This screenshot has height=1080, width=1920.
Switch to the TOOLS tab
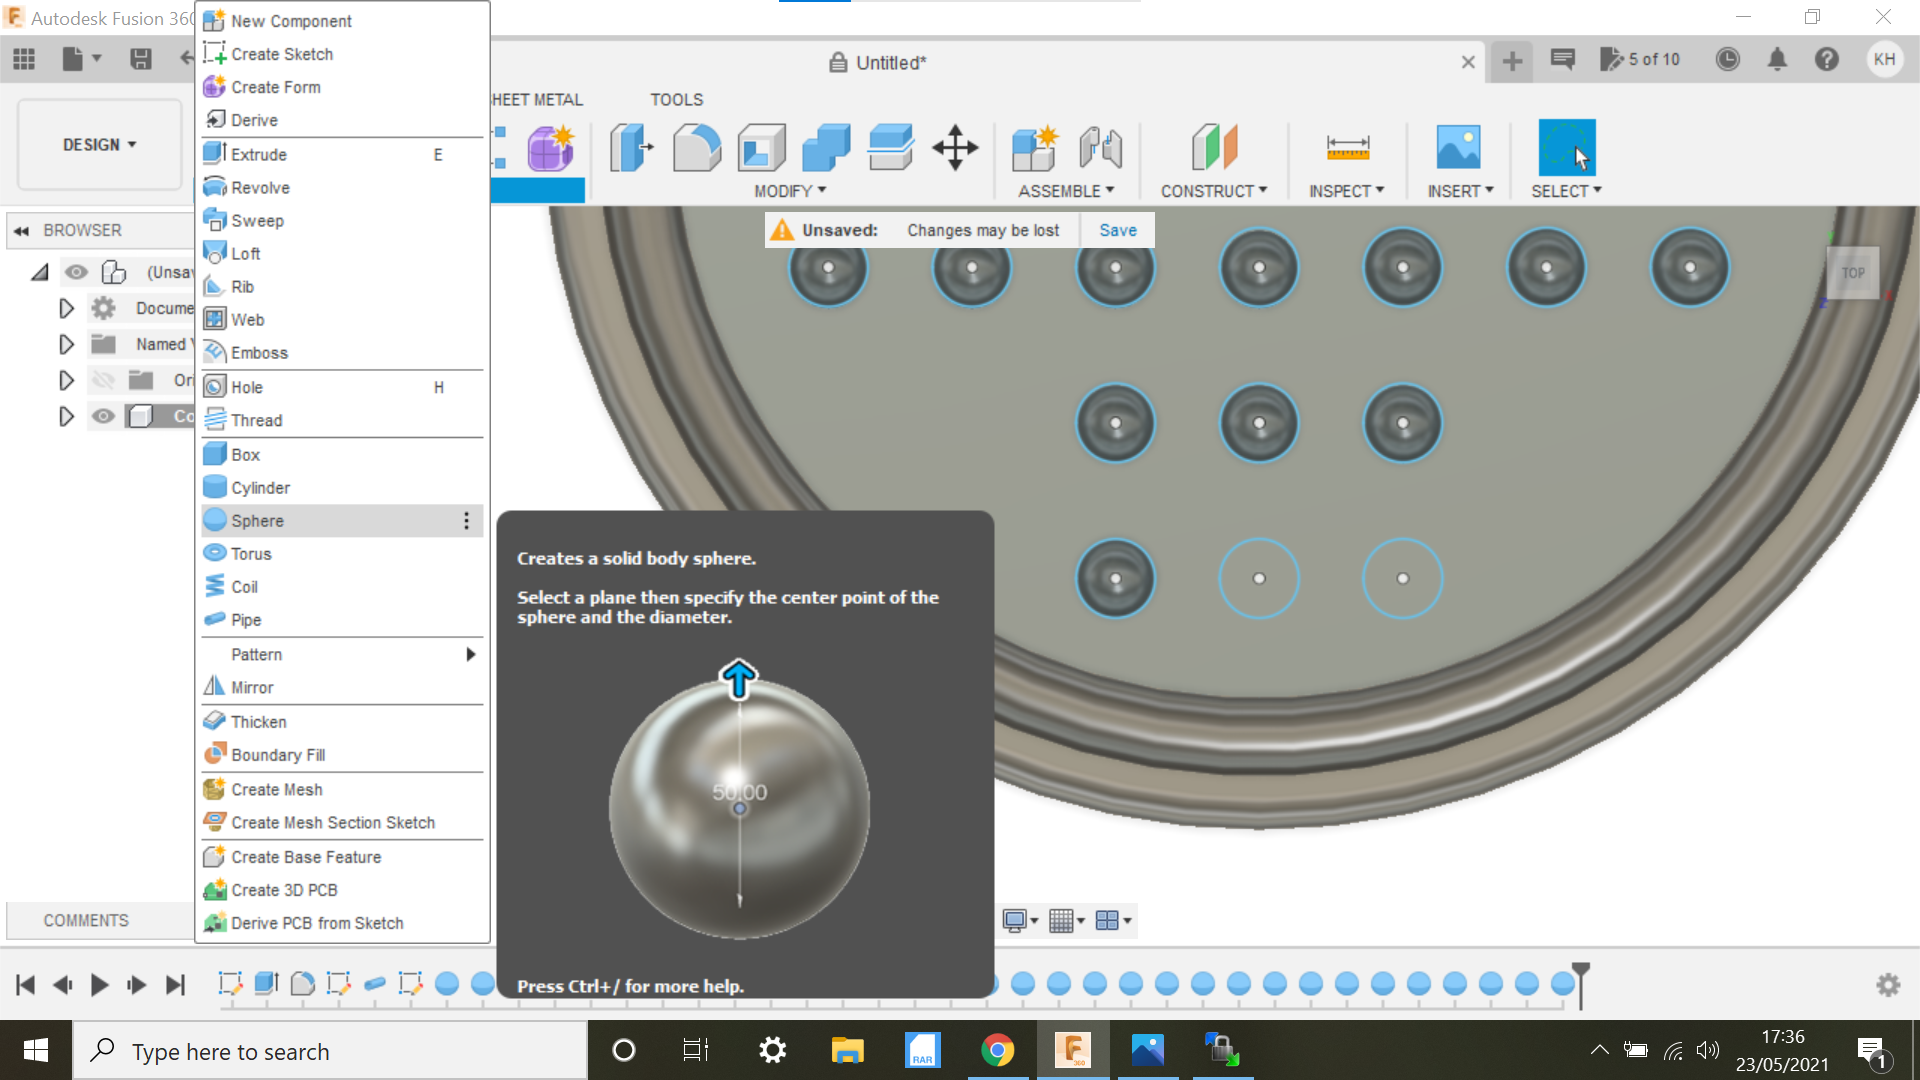point(676,99)
